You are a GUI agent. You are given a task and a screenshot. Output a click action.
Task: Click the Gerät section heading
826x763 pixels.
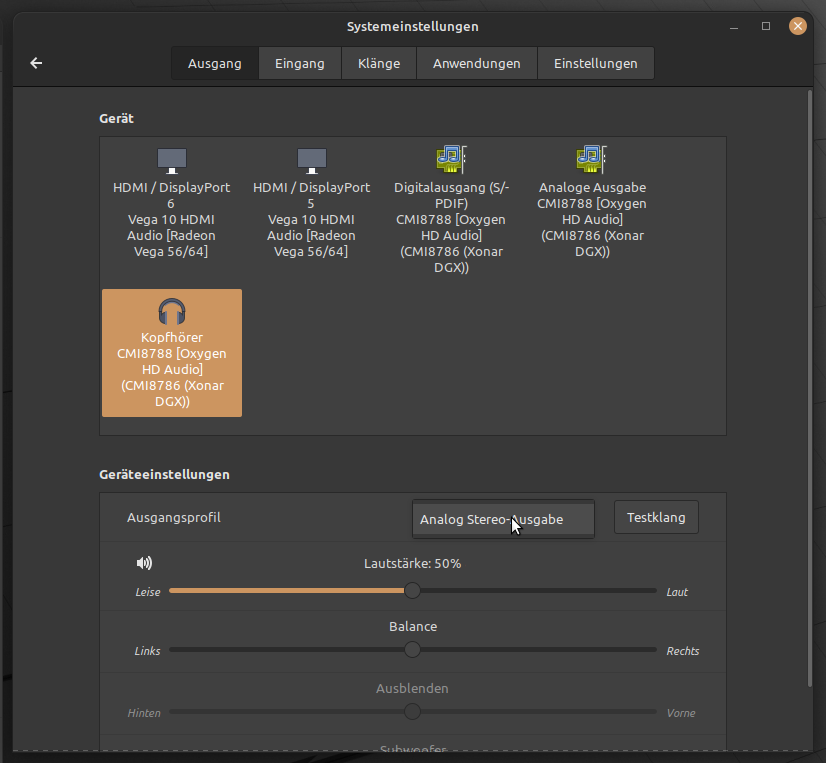(x=116, y=119)
